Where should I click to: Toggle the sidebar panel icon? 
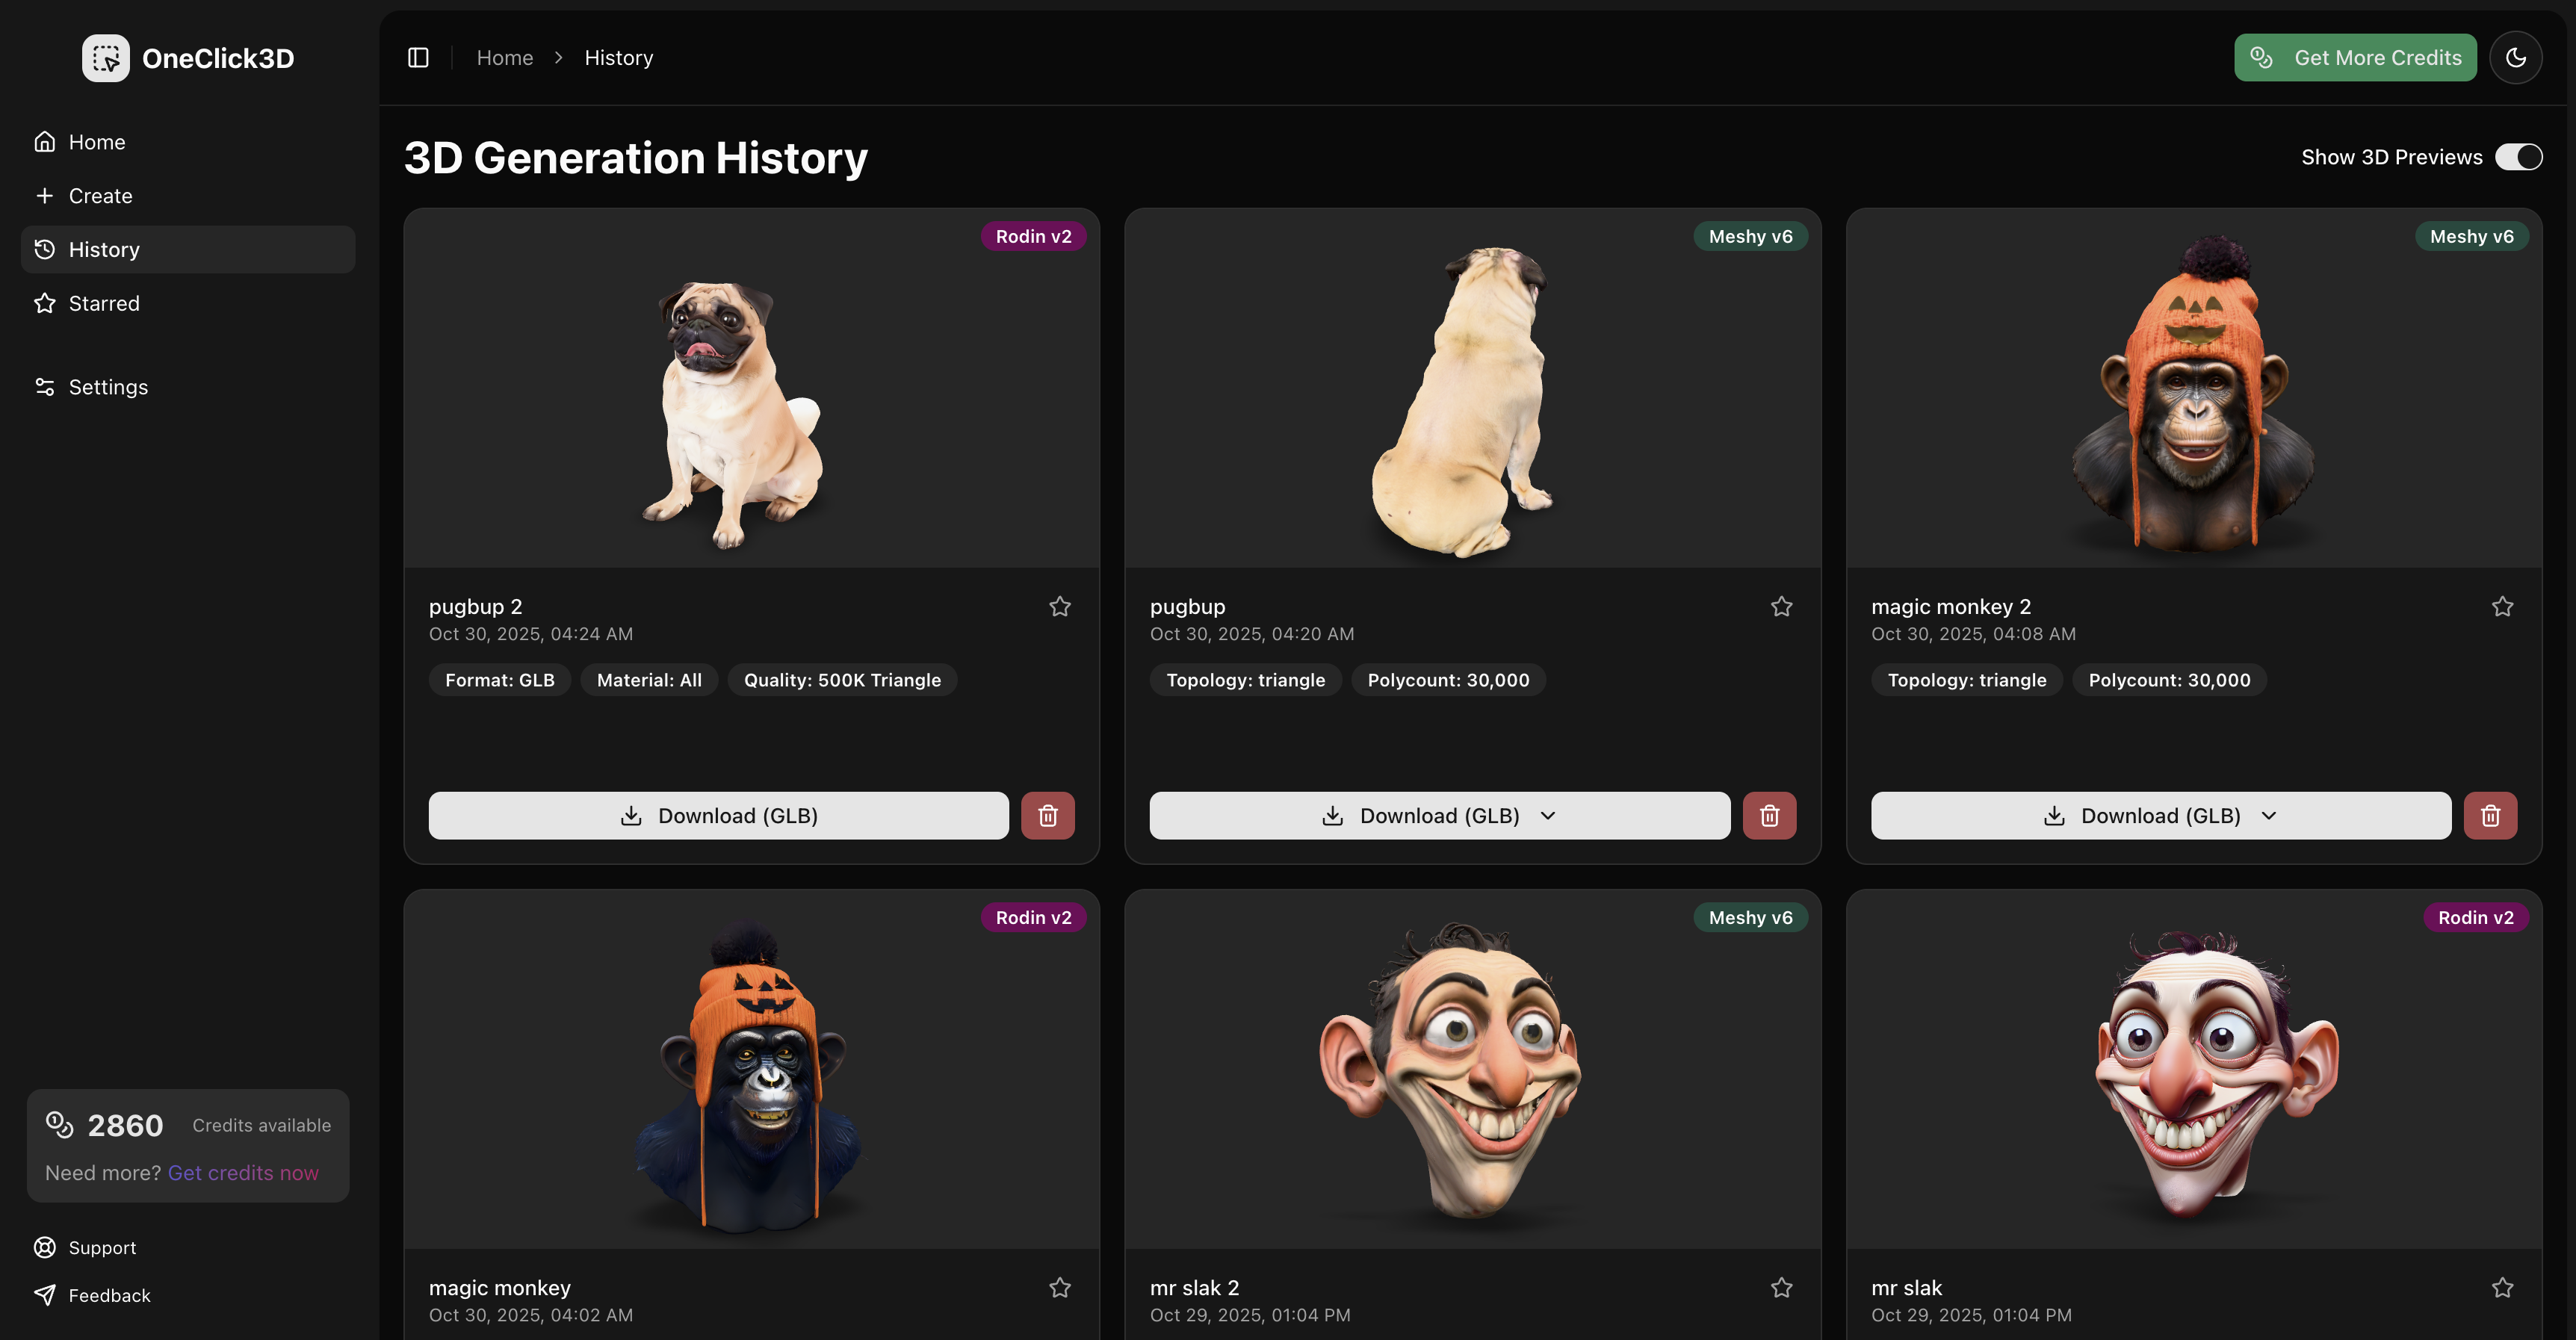pyautogui.click(x=417, y=57)
